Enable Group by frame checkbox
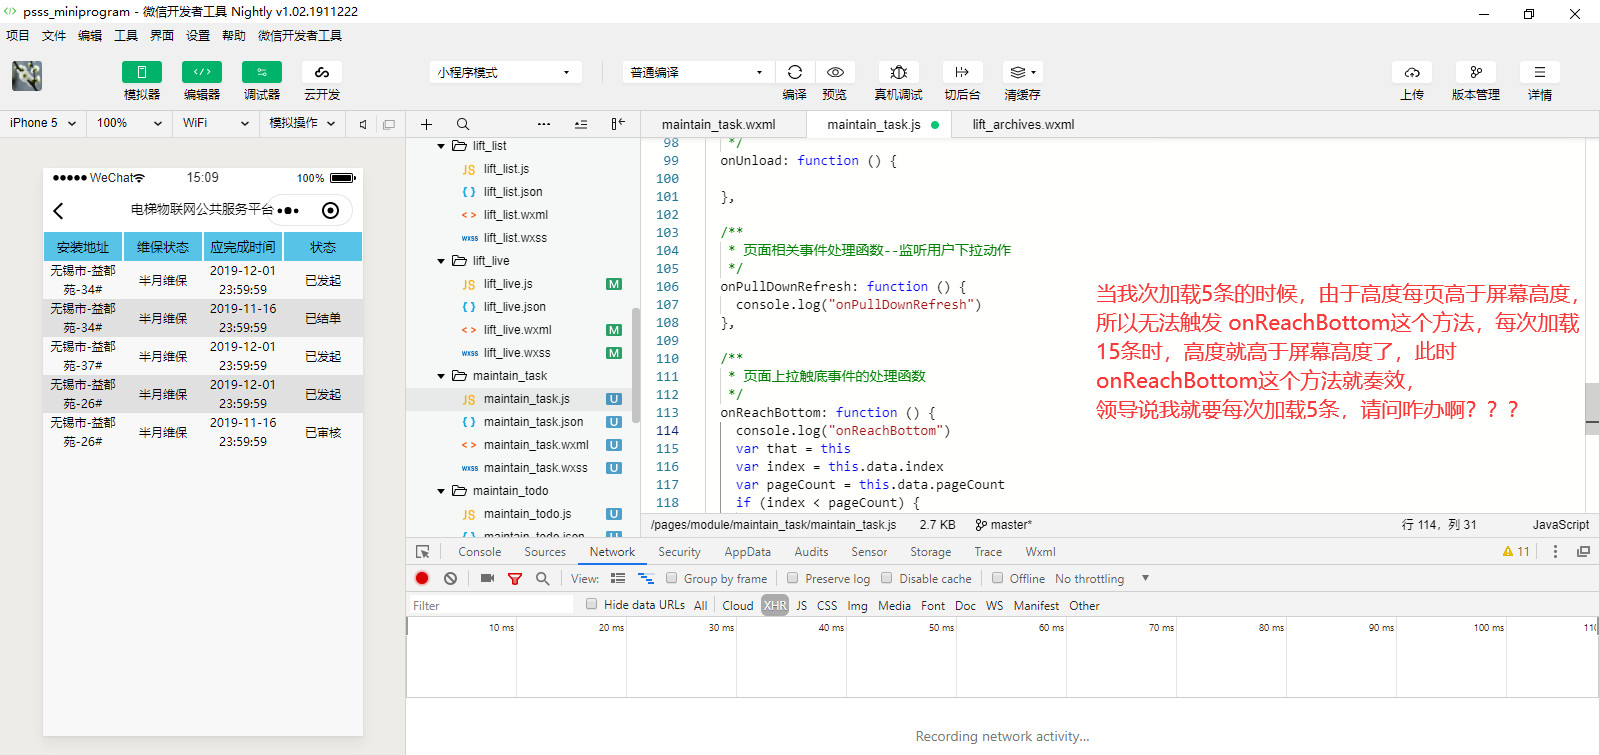 [672, 578]
